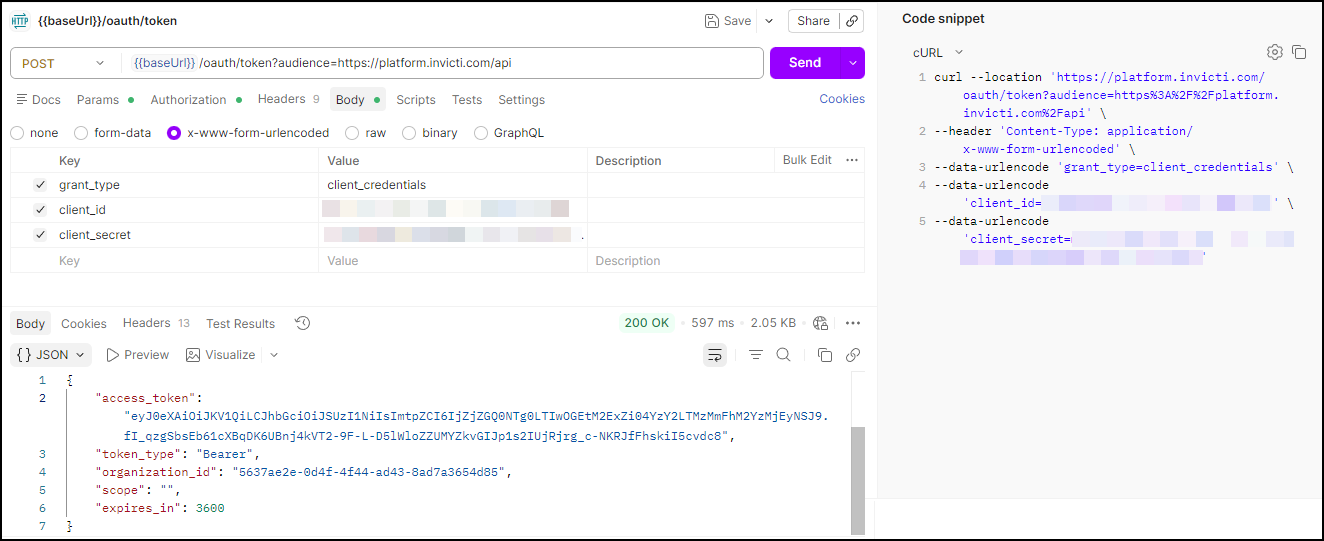Screen dimensions: 1324x541
Task: Click the response body vertical scrollbar
Action: (857, 480)
